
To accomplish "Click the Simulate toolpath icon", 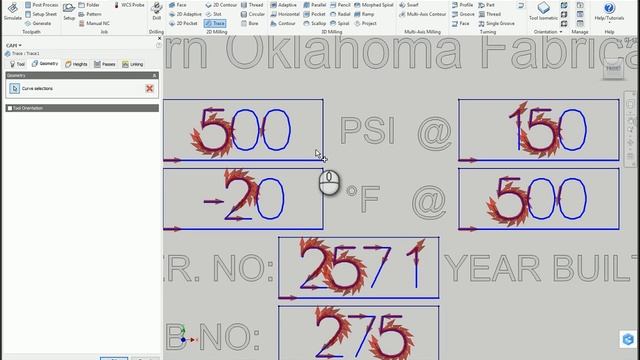I will coord(12,11).
